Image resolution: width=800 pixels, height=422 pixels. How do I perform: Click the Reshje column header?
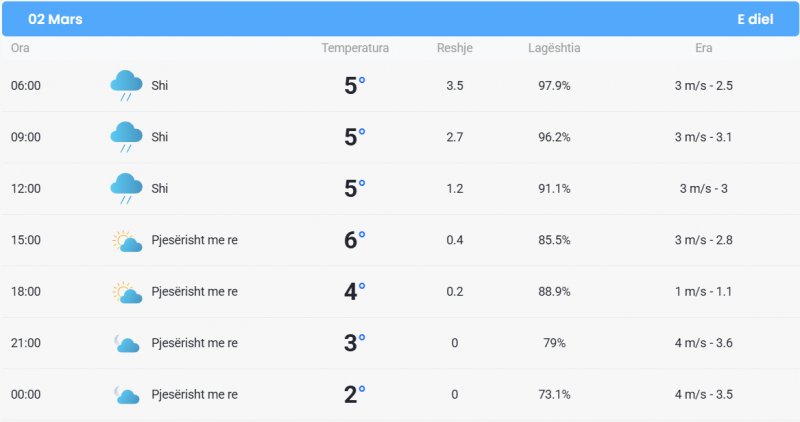pyautogui.click(x=455, y=48)
